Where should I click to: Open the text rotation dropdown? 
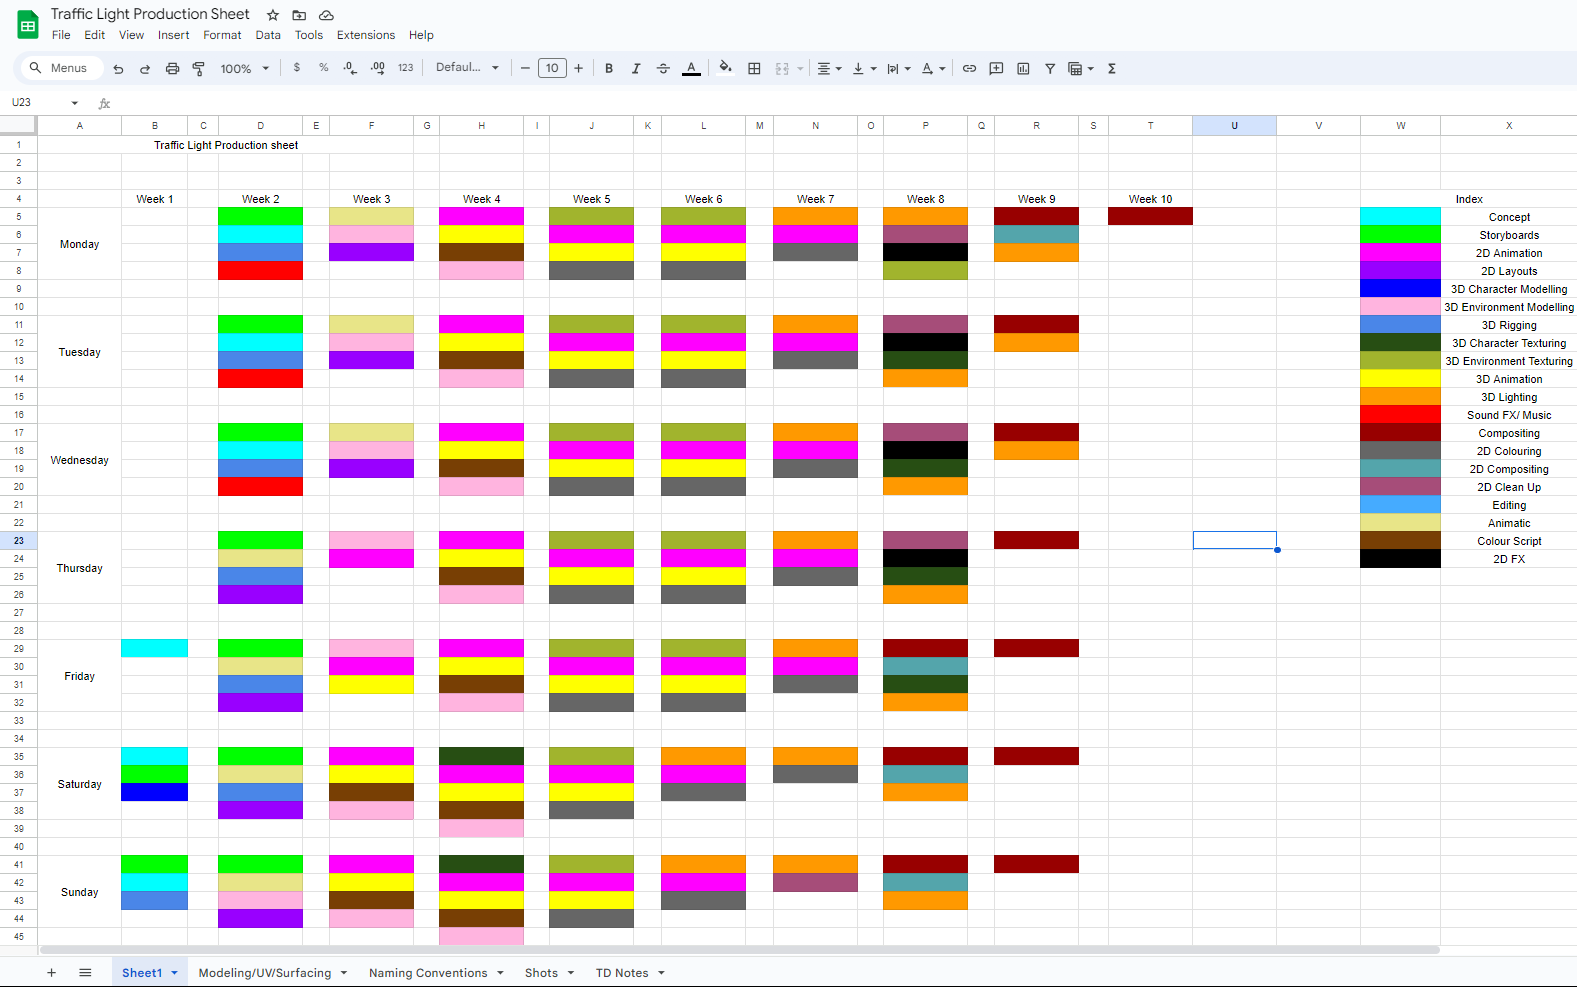point(933,68)
